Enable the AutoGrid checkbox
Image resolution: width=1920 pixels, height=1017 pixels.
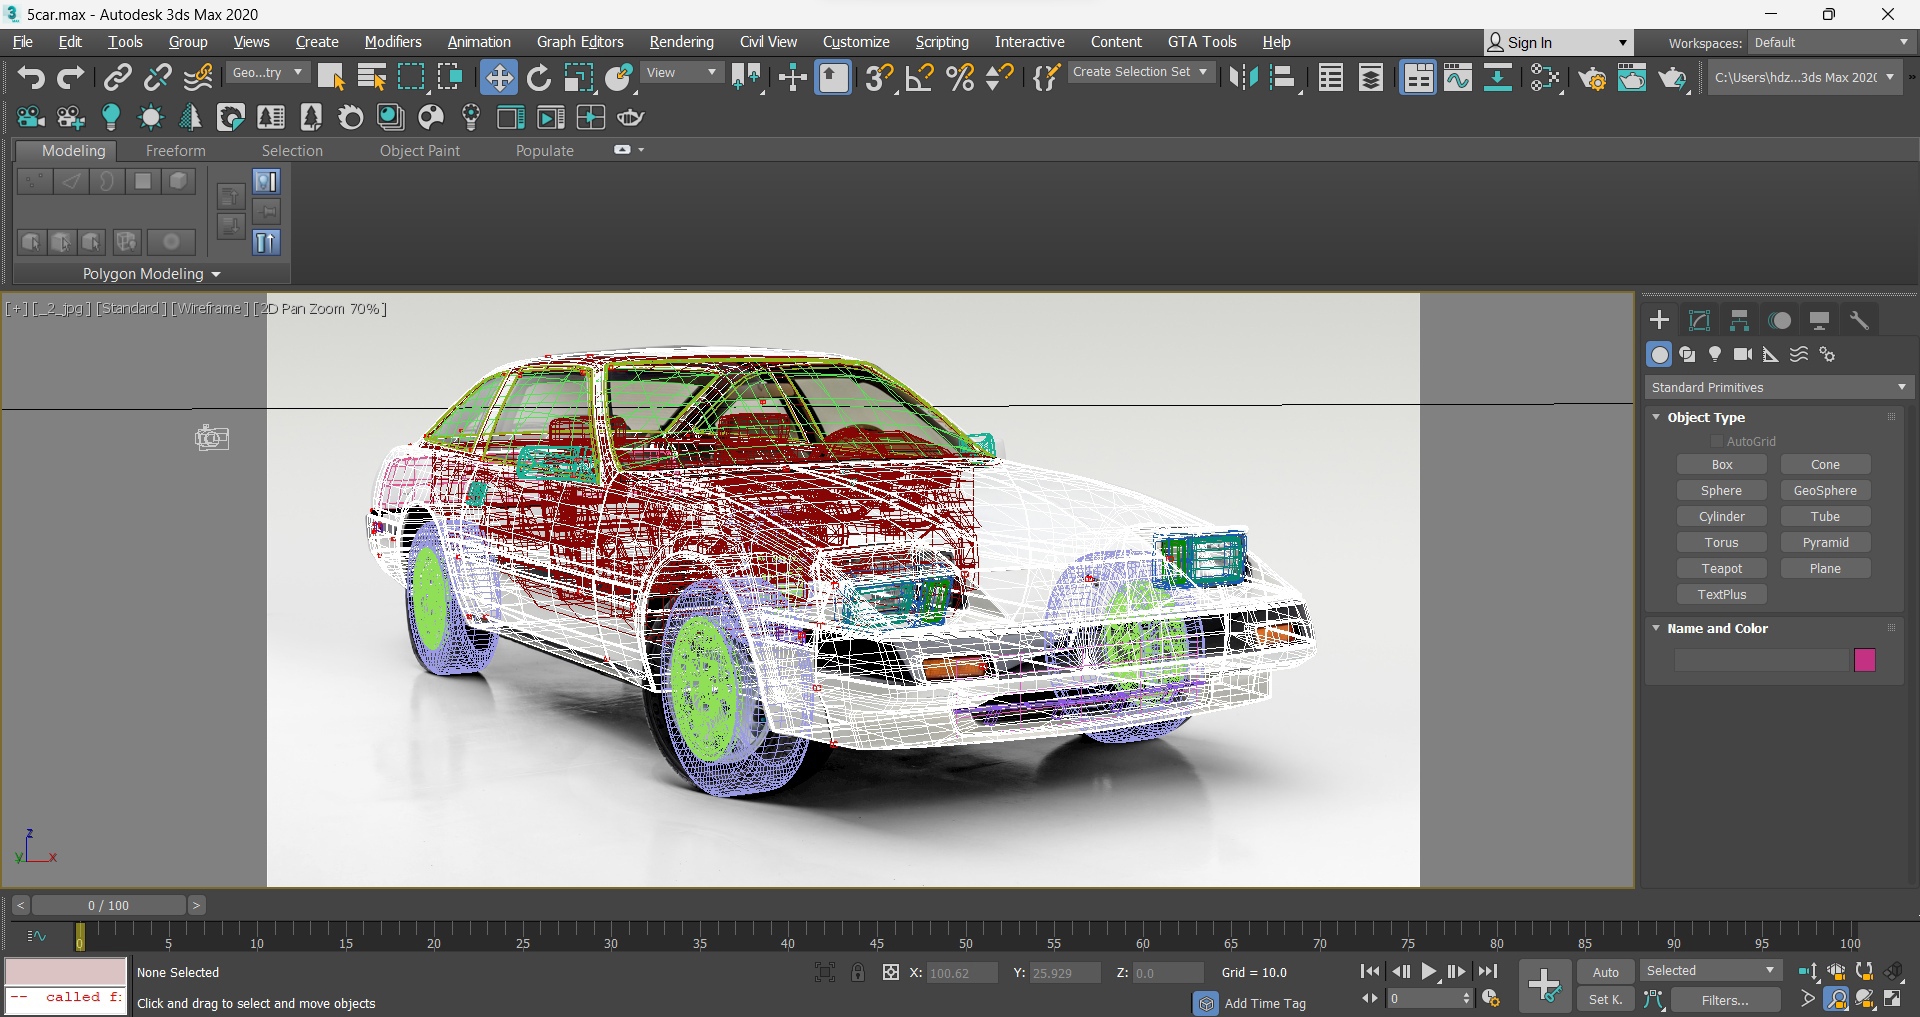click(1717, 441)
